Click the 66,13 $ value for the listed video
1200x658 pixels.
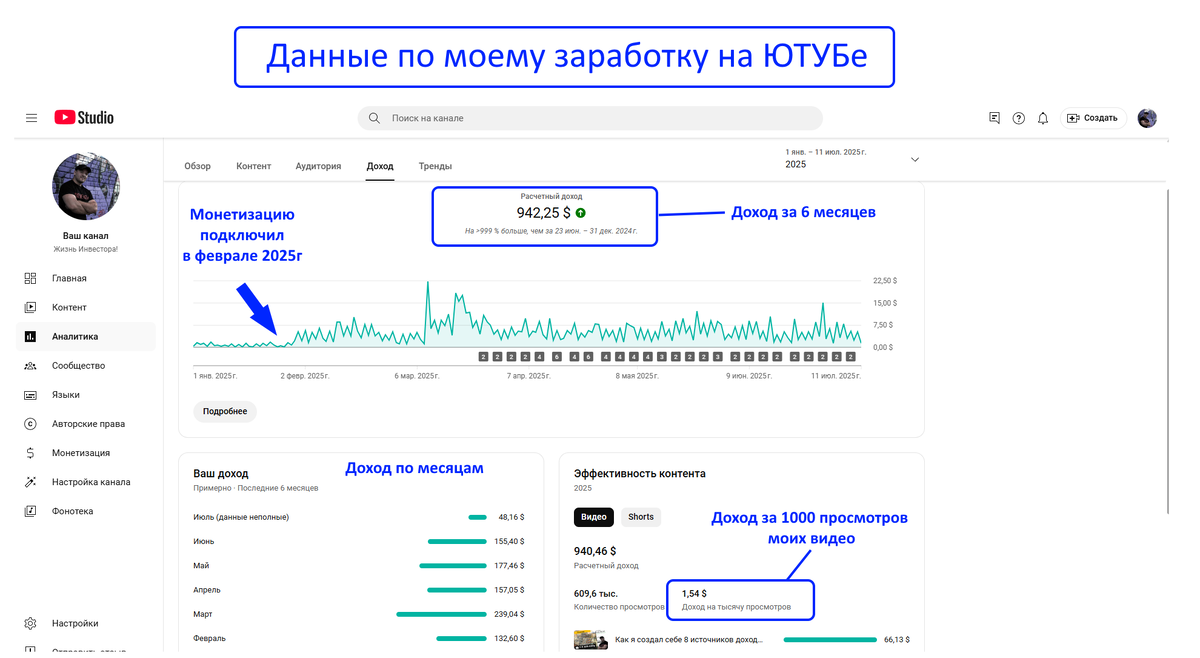tap(897, 639)
